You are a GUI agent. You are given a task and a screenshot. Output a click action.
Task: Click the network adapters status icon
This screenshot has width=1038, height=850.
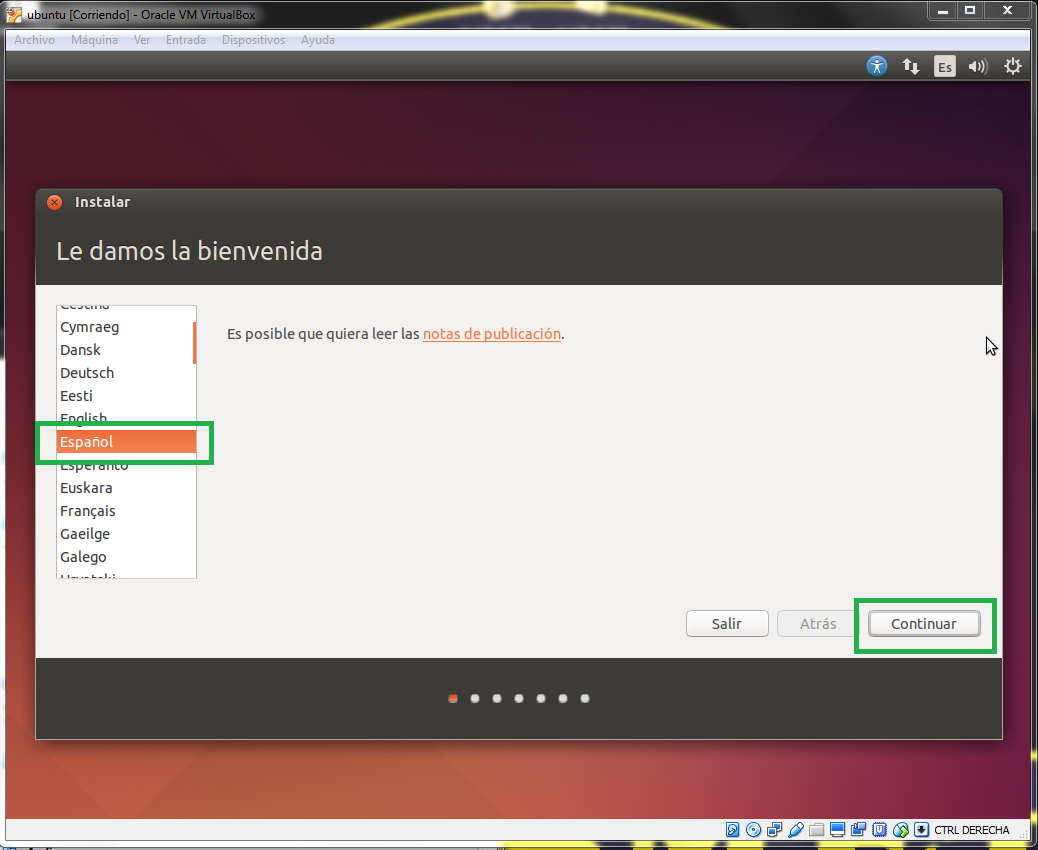(775, 829)
